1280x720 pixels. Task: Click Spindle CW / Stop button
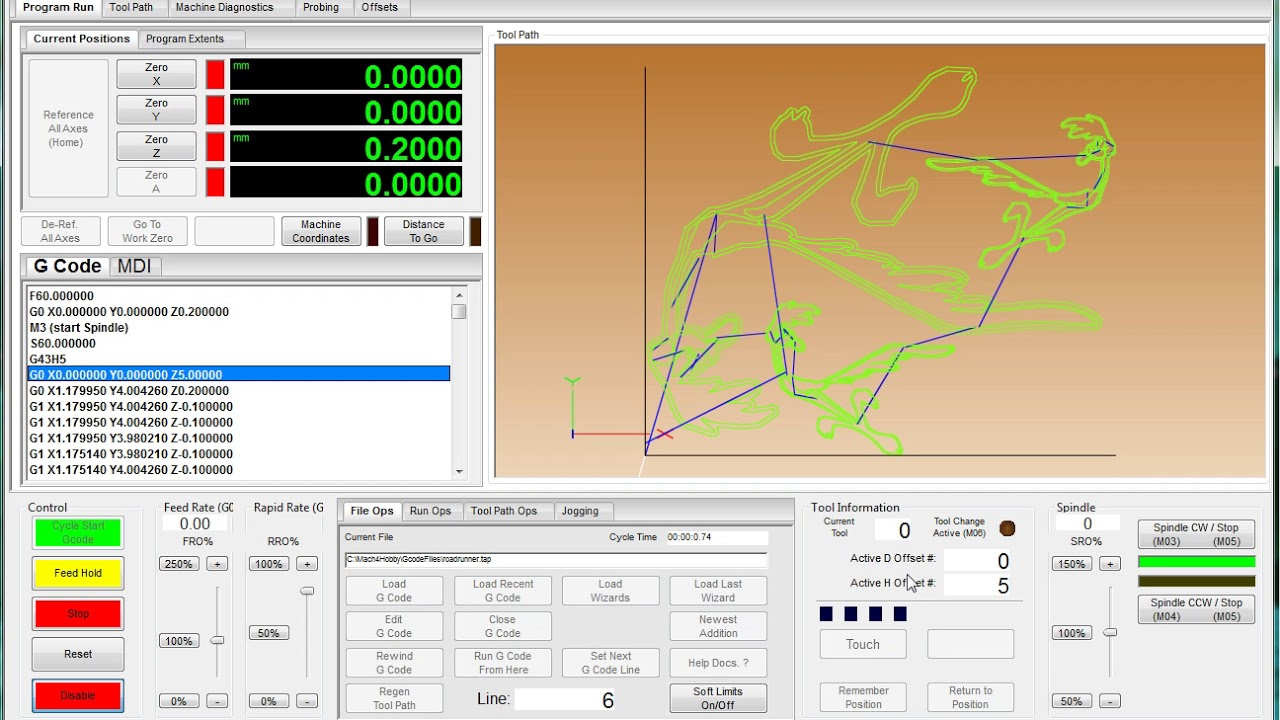pos(1196,534)
